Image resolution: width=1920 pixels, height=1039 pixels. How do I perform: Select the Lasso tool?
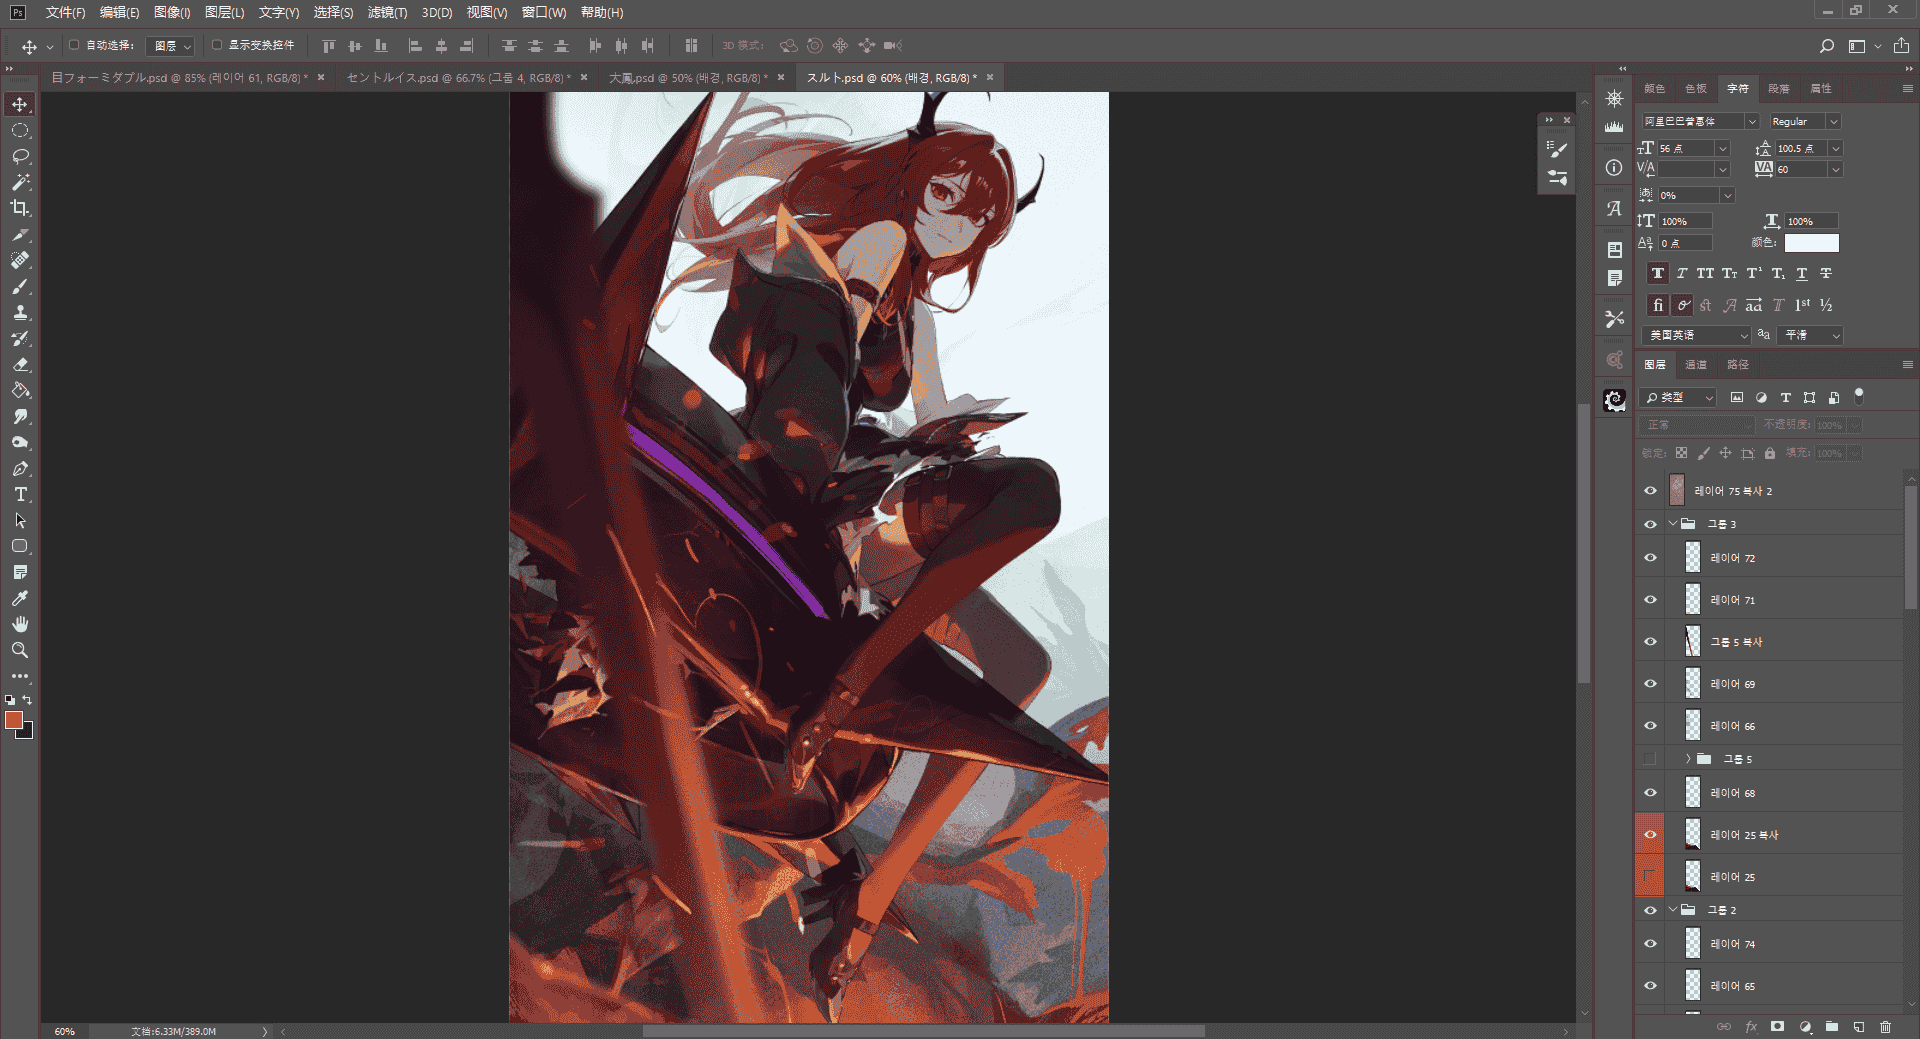[x=20, y=157]
